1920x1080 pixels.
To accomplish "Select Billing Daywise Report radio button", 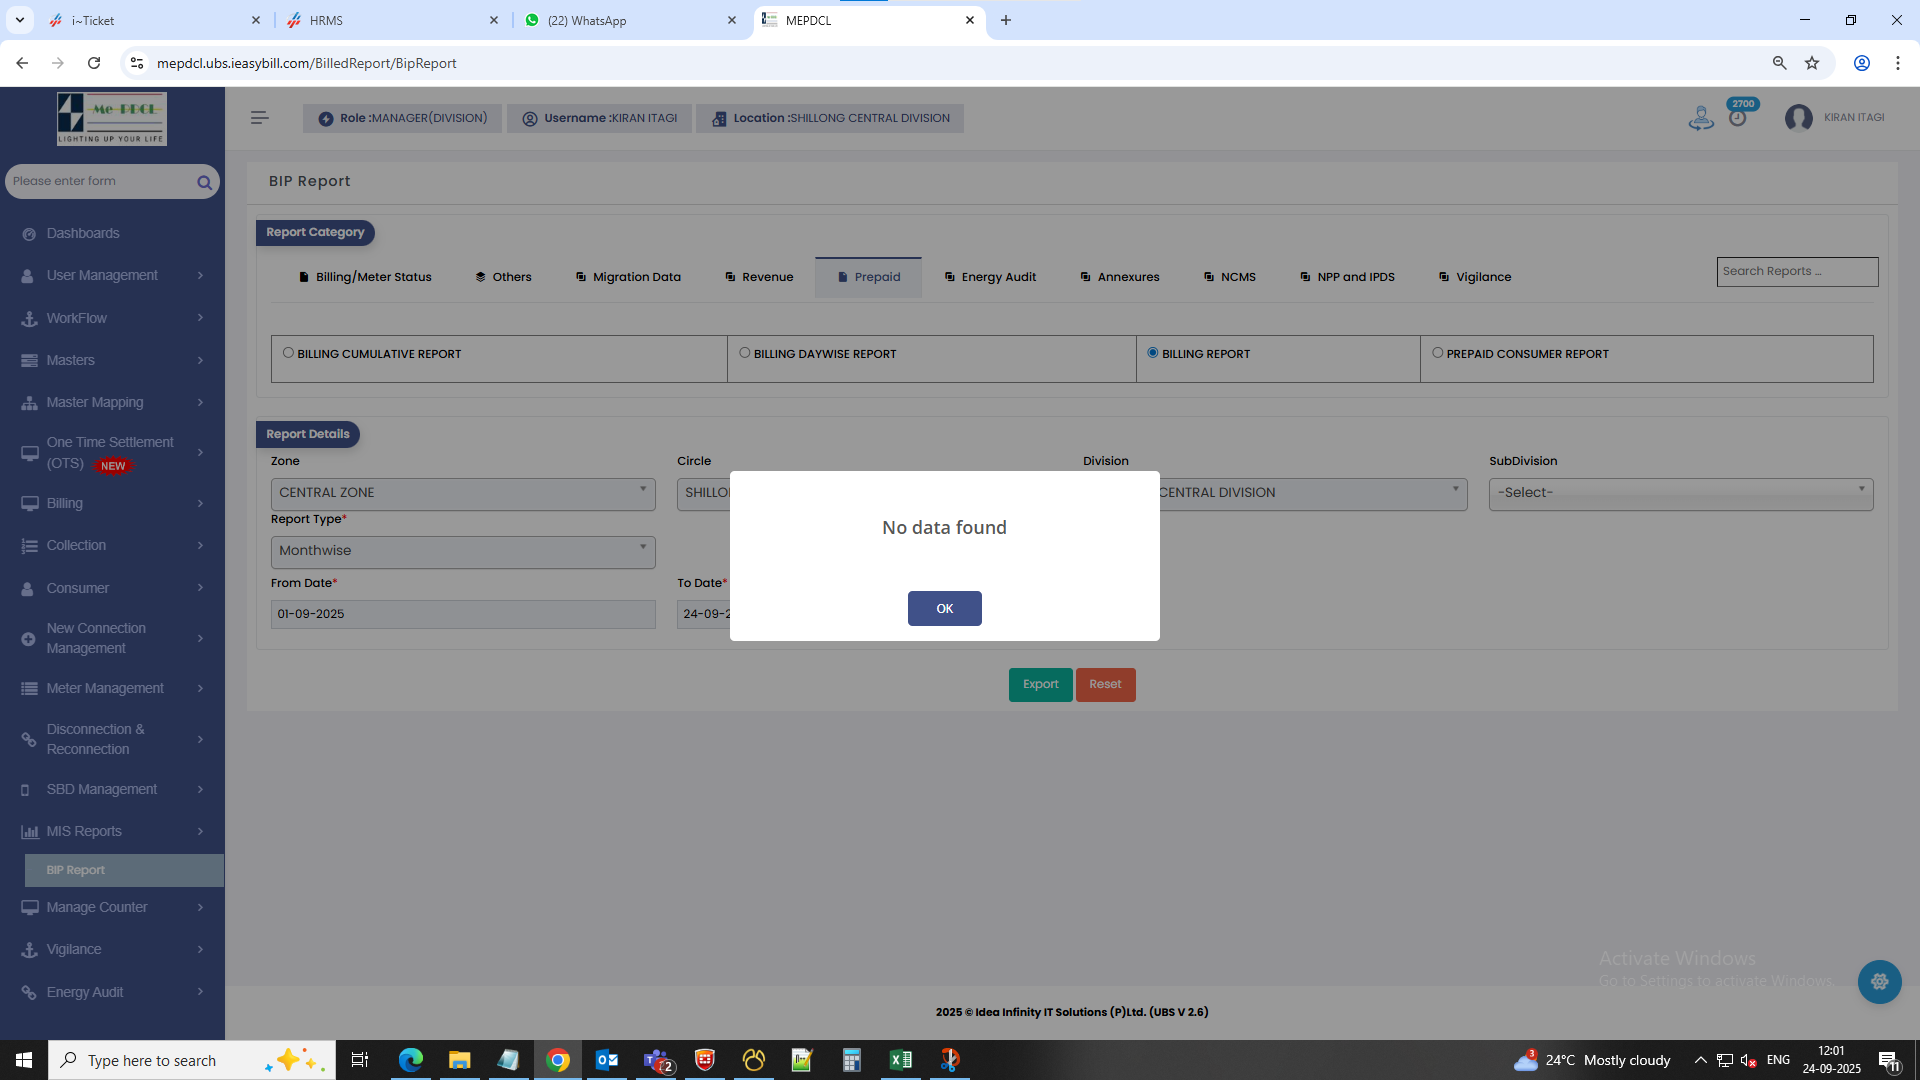I will tap(744, 353).
